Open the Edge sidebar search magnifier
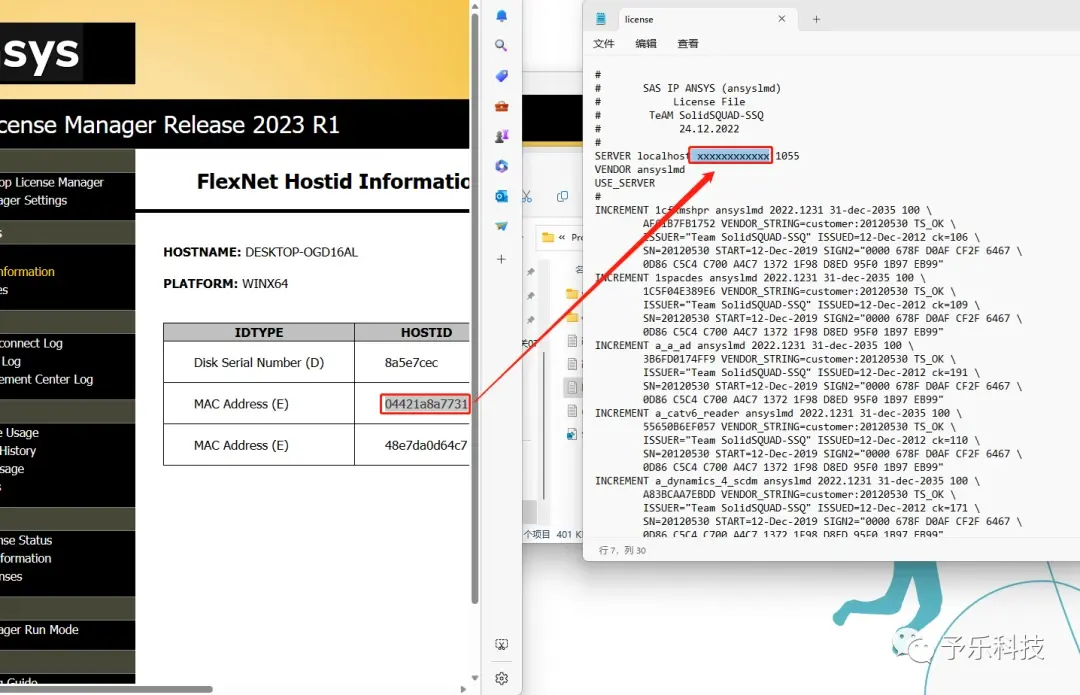 [501, 45]
